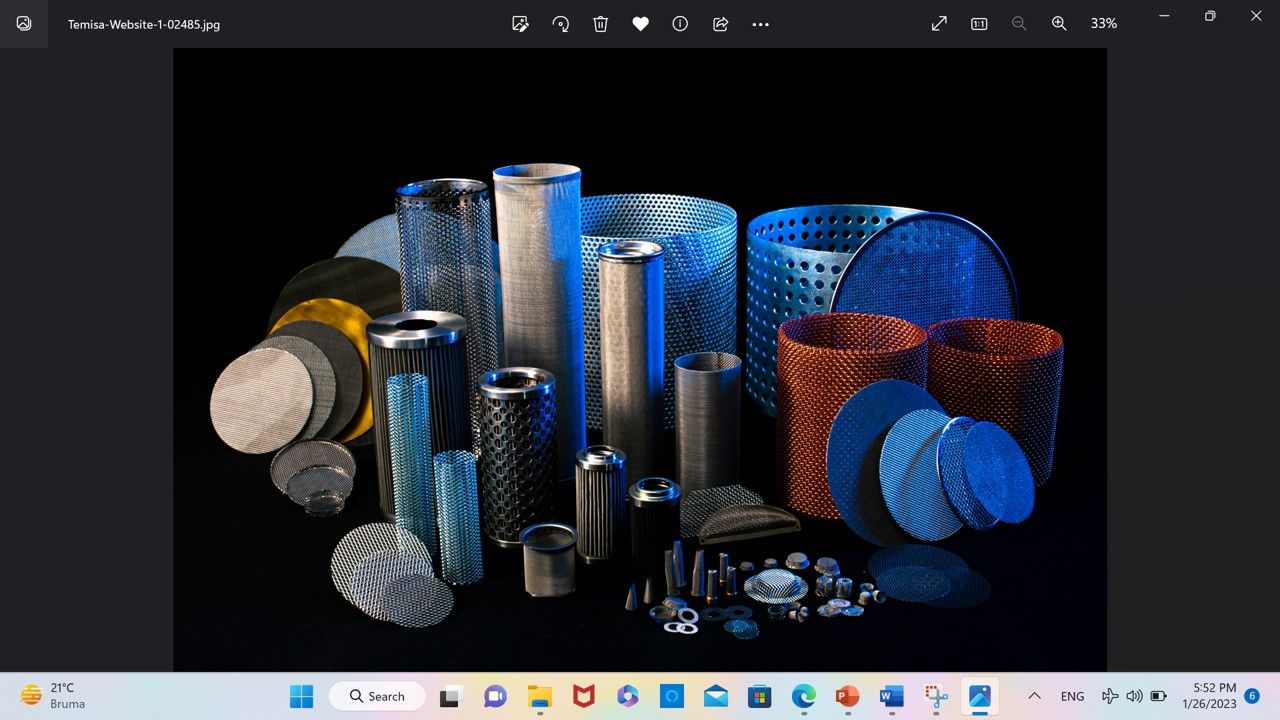
Task: Open the clock showing 5:52 PM
Action: [1209, 696]
